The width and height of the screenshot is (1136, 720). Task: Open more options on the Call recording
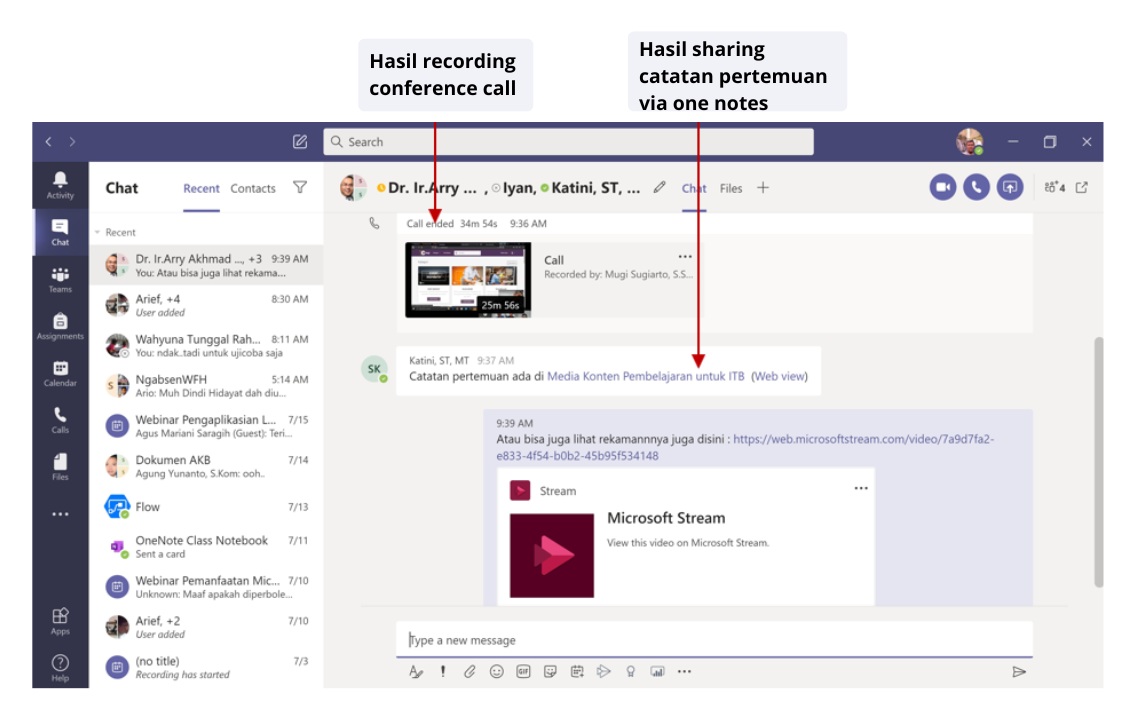685,256
